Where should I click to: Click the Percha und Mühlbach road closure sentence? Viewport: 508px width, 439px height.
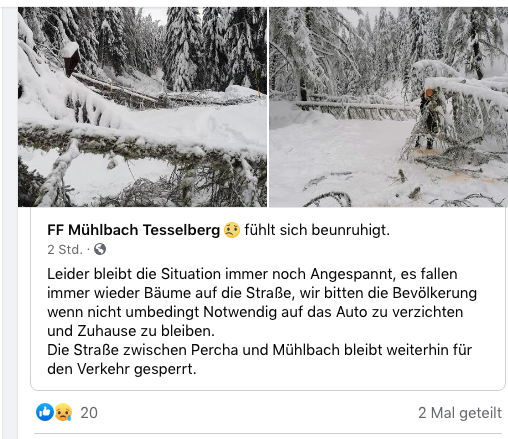(259, 359)
